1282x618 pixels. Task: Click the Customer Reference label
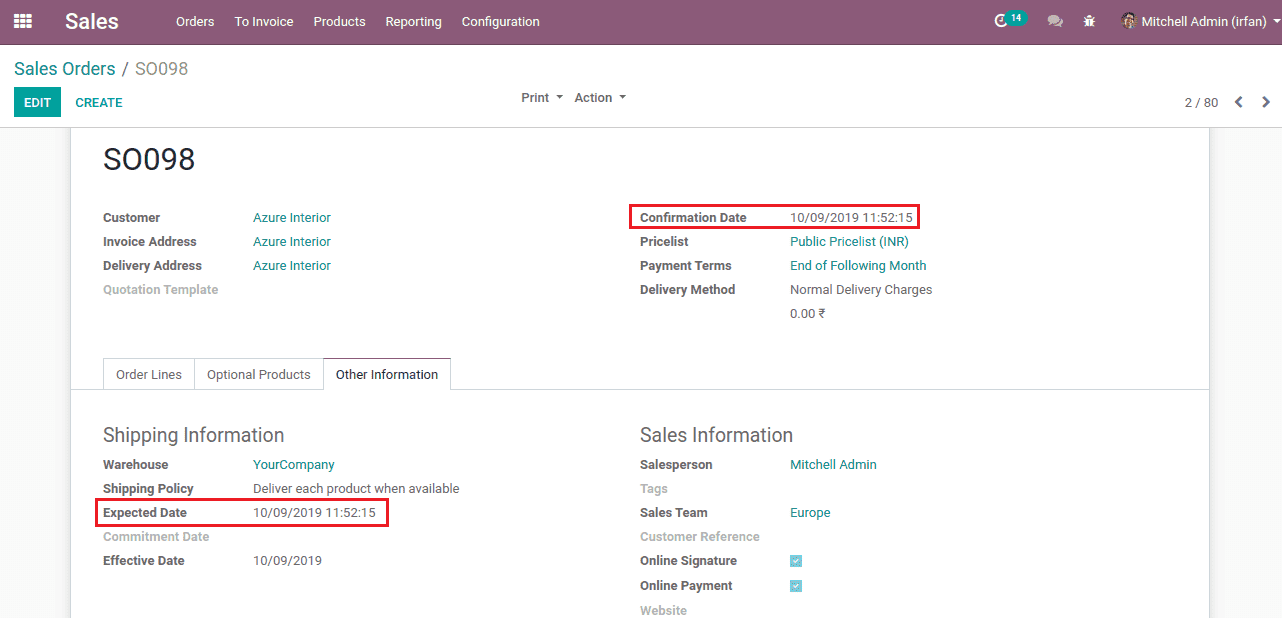tap(700, 537)
